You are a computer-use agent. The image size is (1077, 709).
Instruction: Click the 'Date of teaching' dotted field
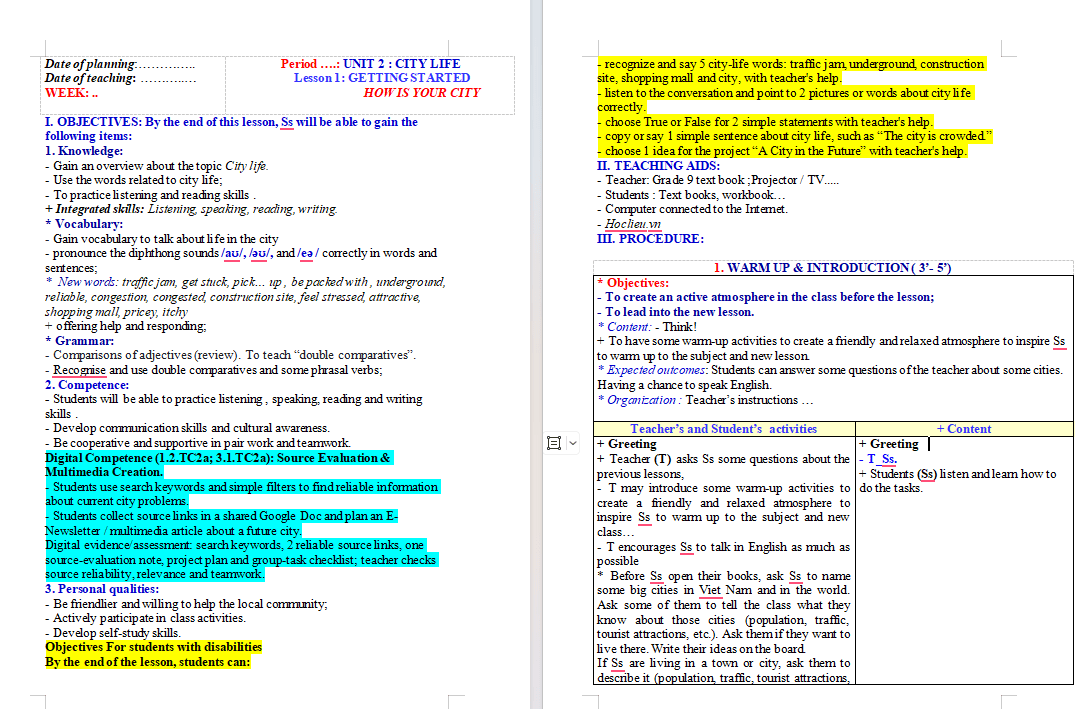click(168, 79)
